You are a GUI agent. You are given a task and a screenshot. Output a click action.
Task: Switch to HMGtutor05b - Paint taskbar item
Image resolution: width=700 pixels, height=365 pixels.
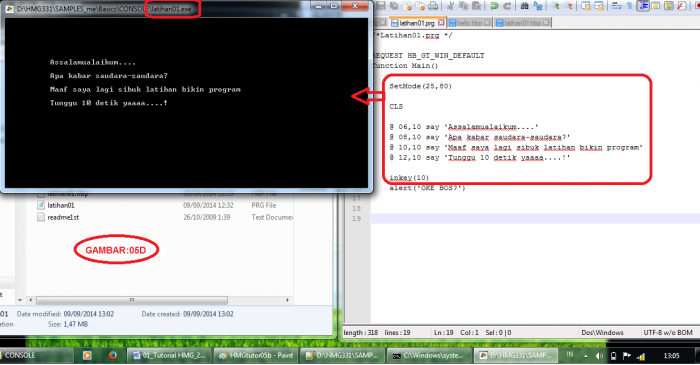click(x=255, y=355)
